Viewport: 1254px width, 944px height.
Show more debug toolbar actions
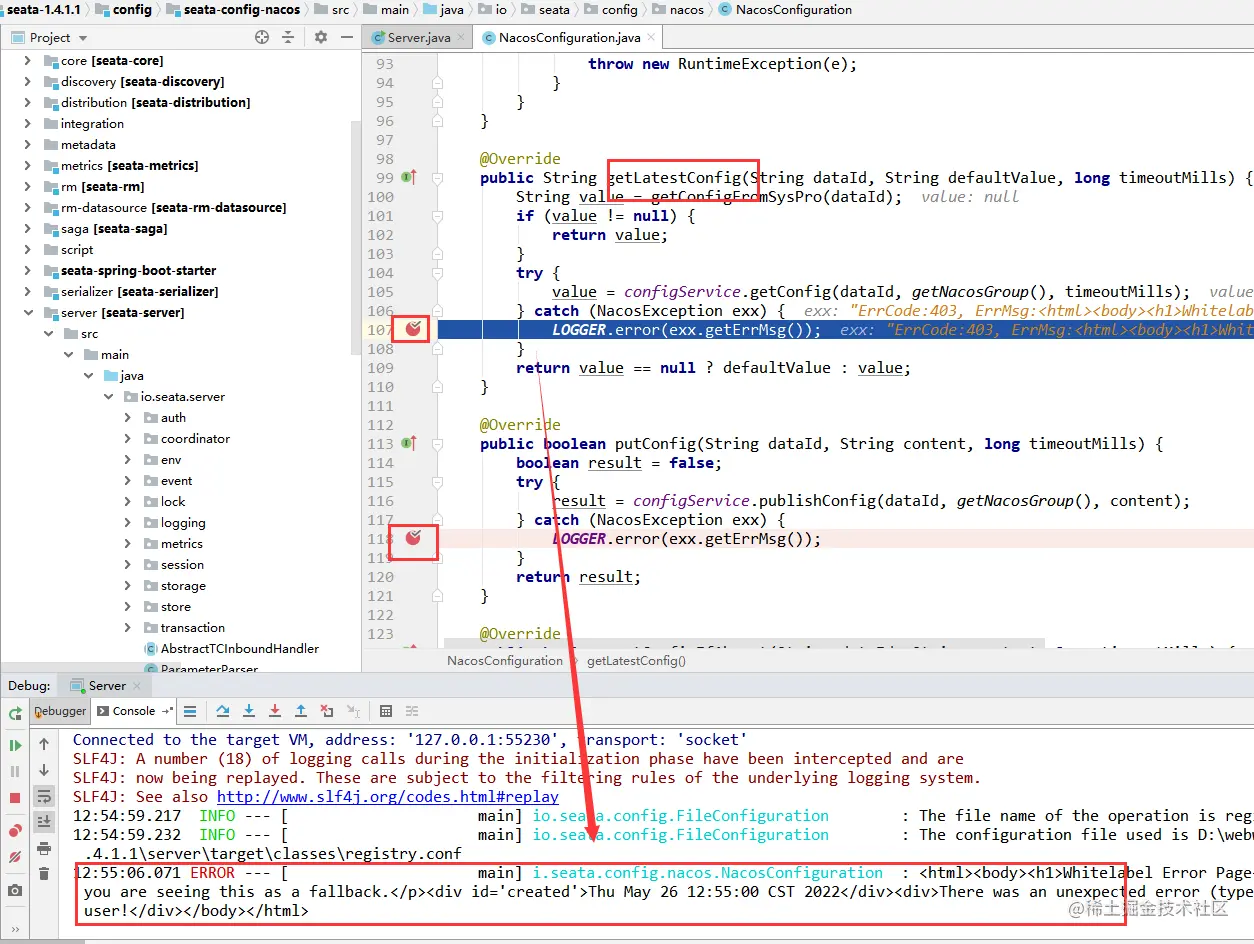tap(15, 932)
